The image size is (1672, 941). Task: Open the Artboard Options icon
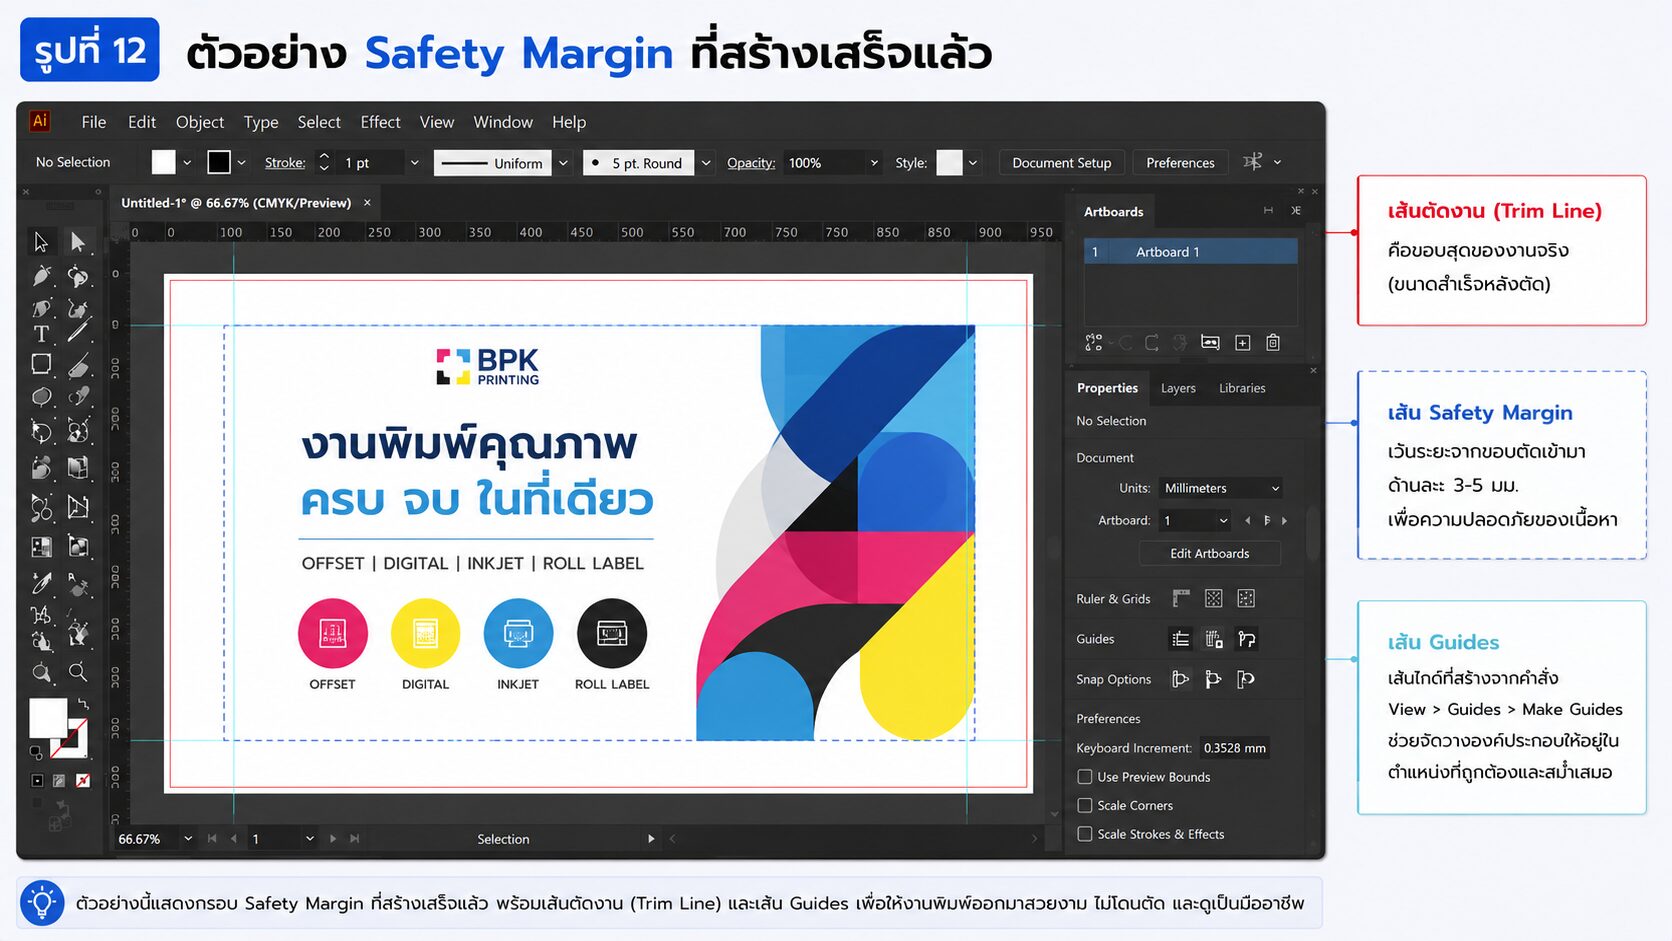(x=1210, y=343)
